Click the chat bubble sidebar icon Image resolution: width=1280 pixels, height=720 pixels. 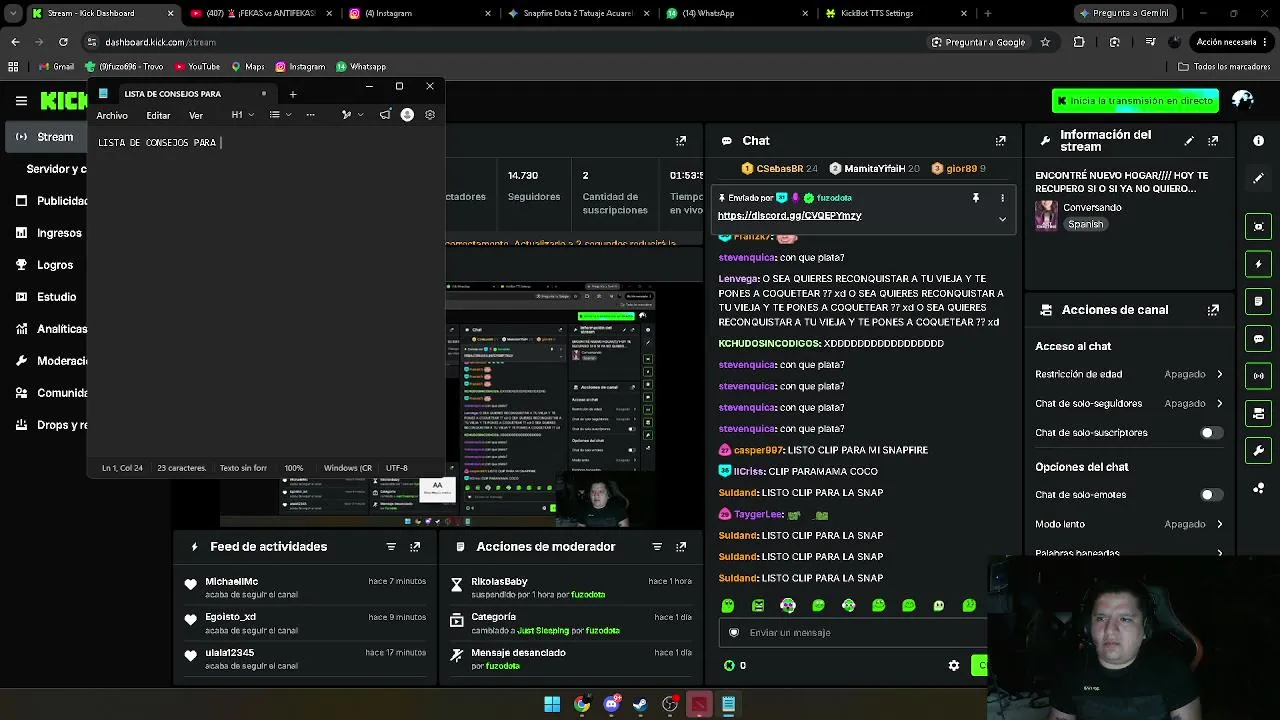(x=1259, y=339)
